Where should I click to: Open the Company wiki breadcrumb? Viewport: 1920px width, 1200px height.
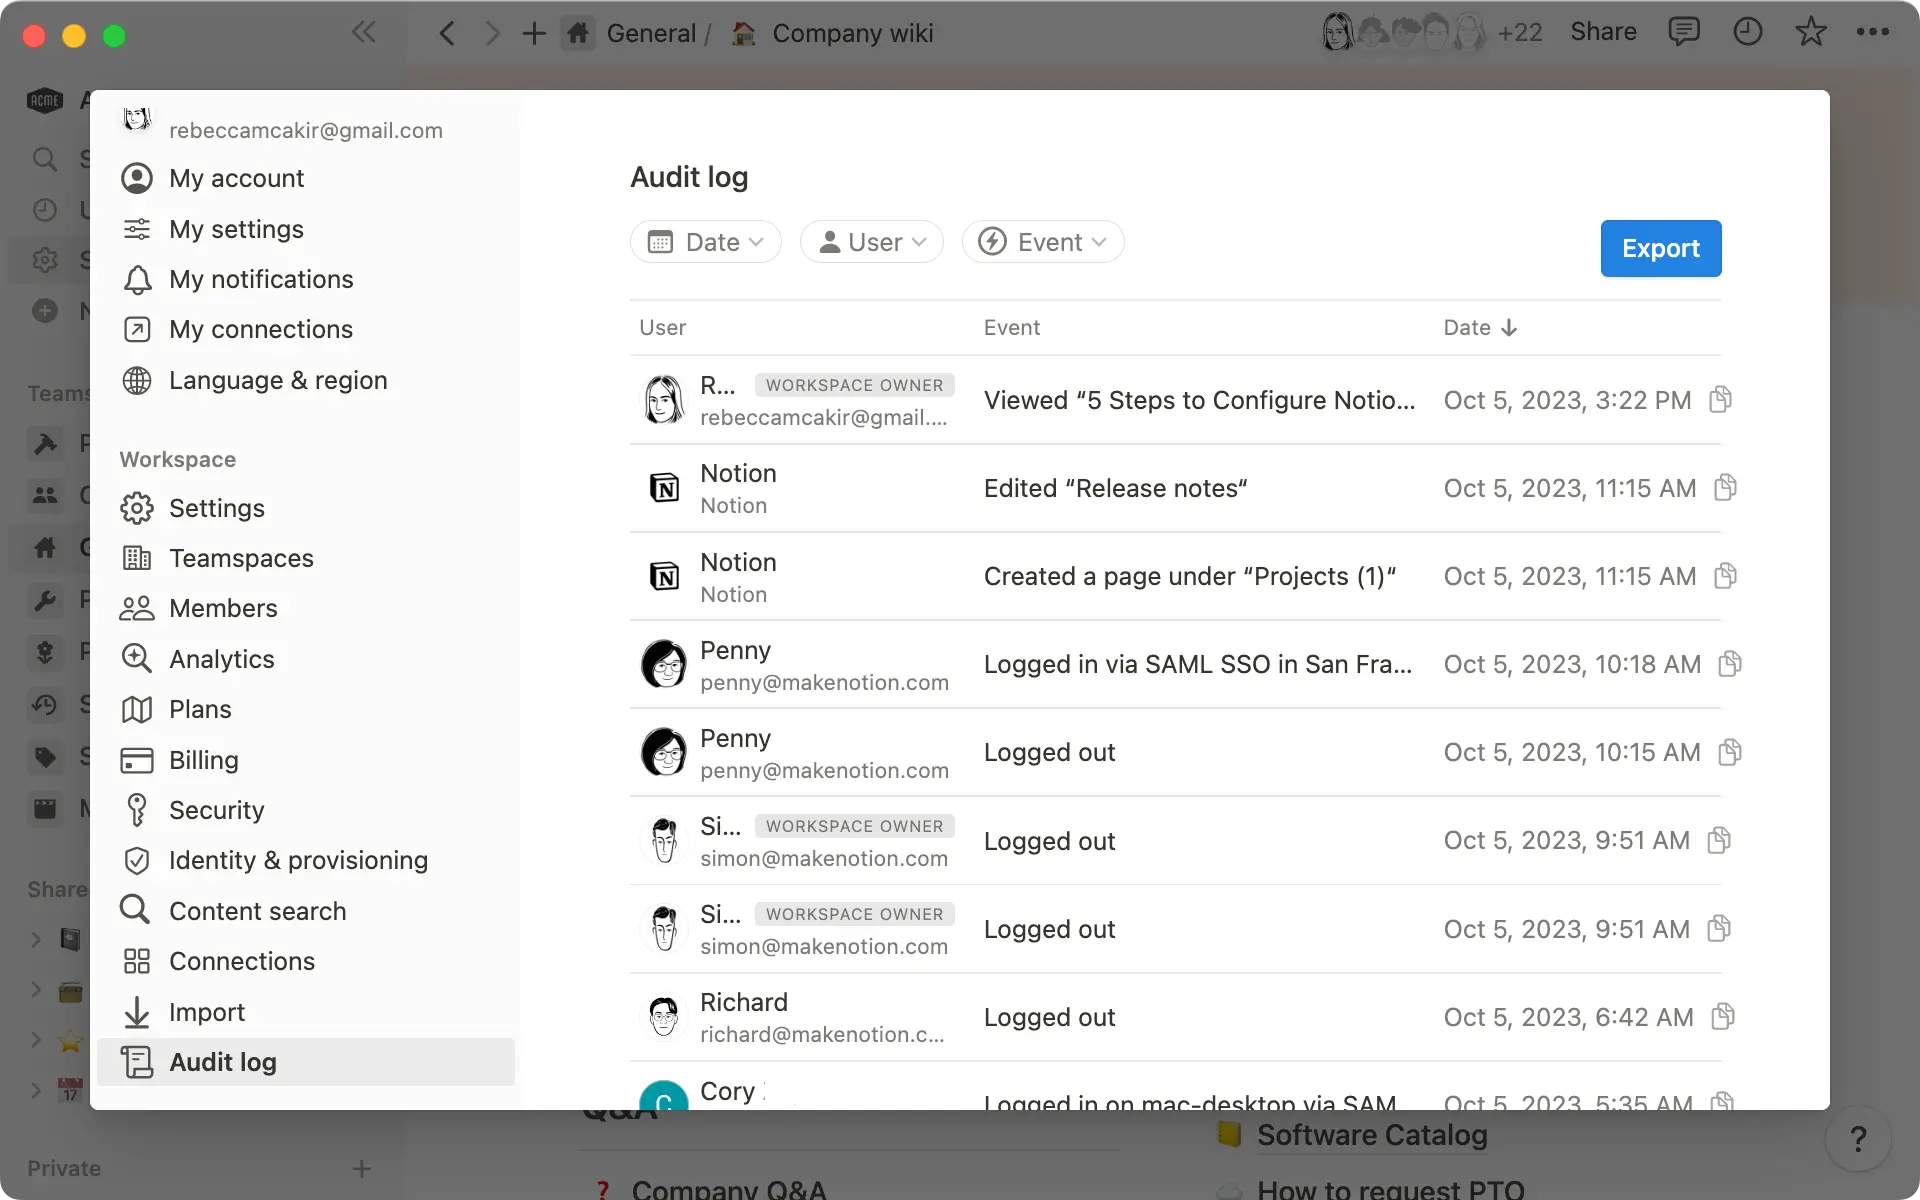point(853,32)
